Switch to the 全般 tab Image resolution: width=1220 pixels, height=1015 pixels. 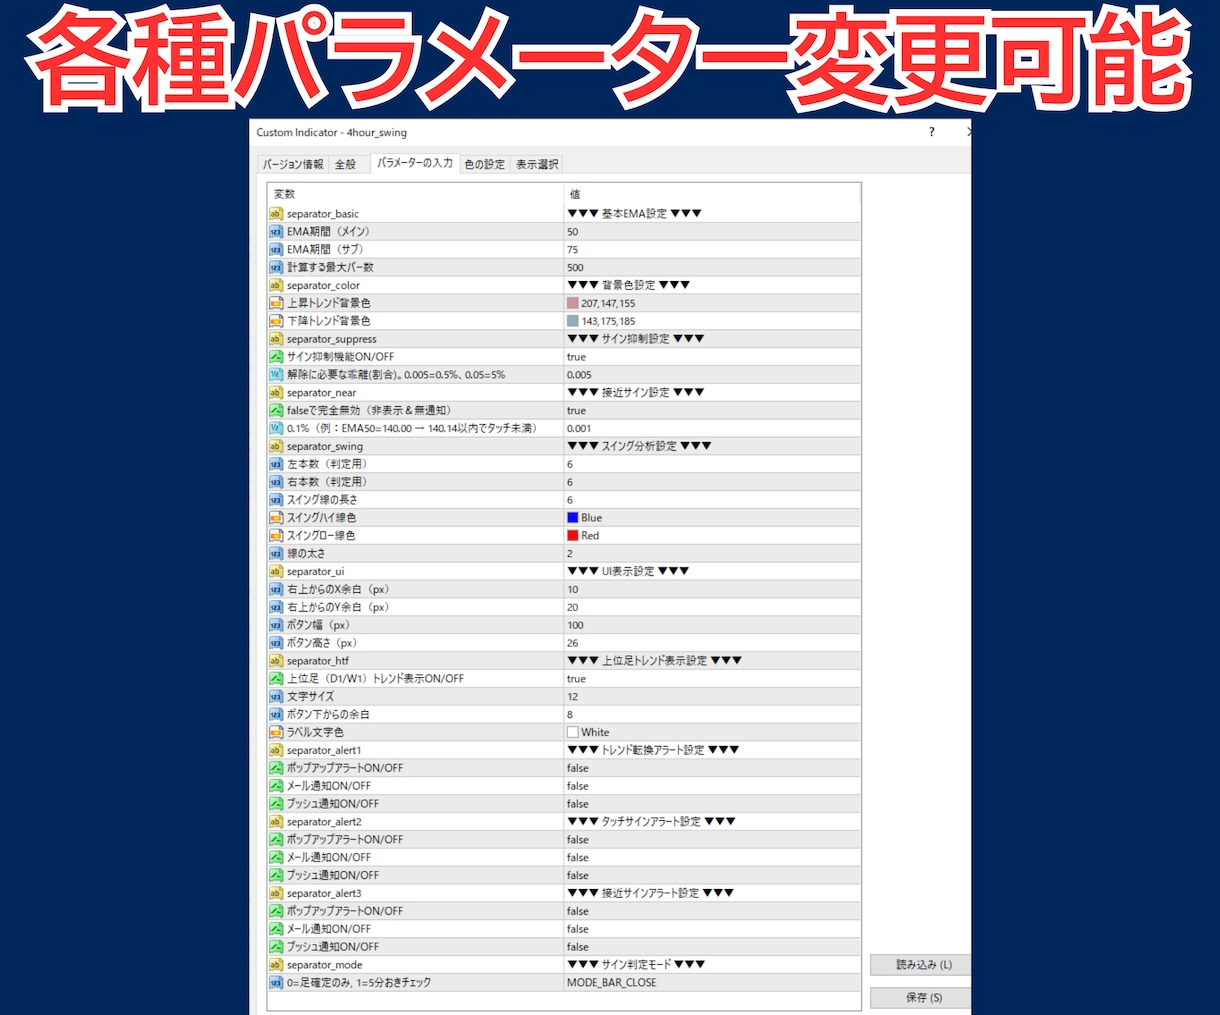coord(345,164)
